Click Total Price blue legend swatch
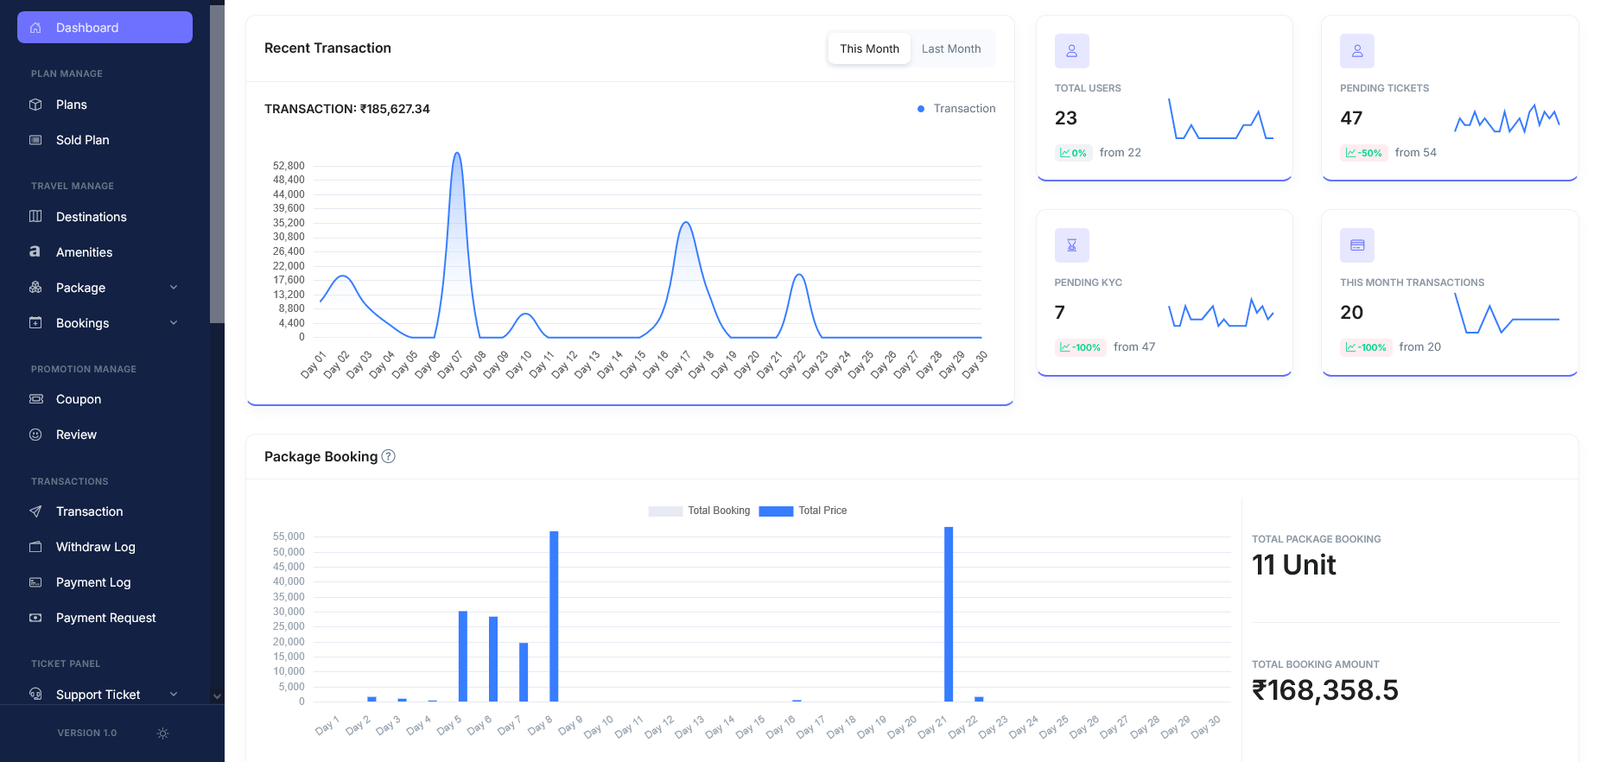 (x=775, y=511)
